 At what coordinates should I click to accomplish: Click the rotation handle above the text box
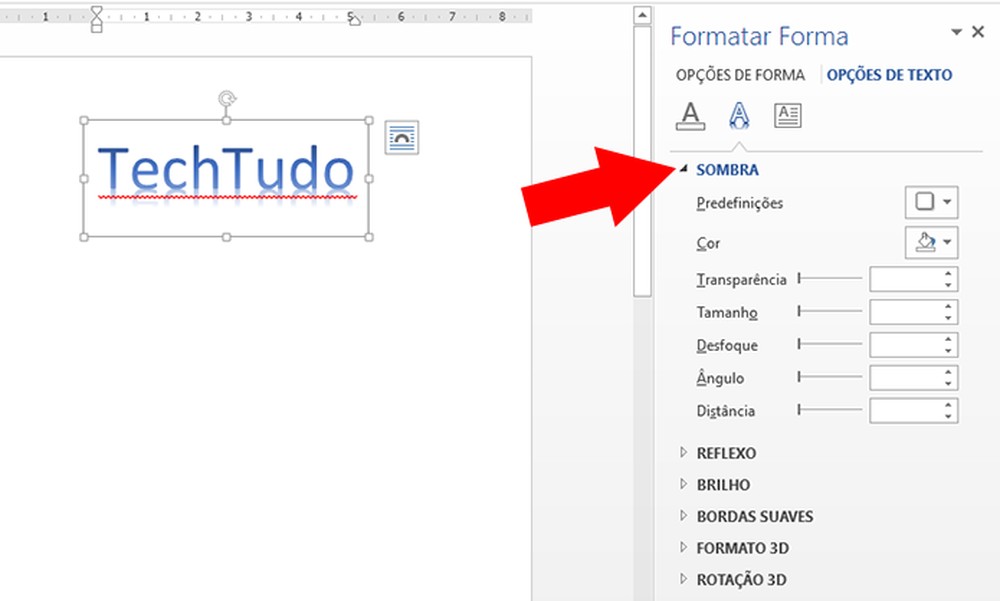coord(226,98)
